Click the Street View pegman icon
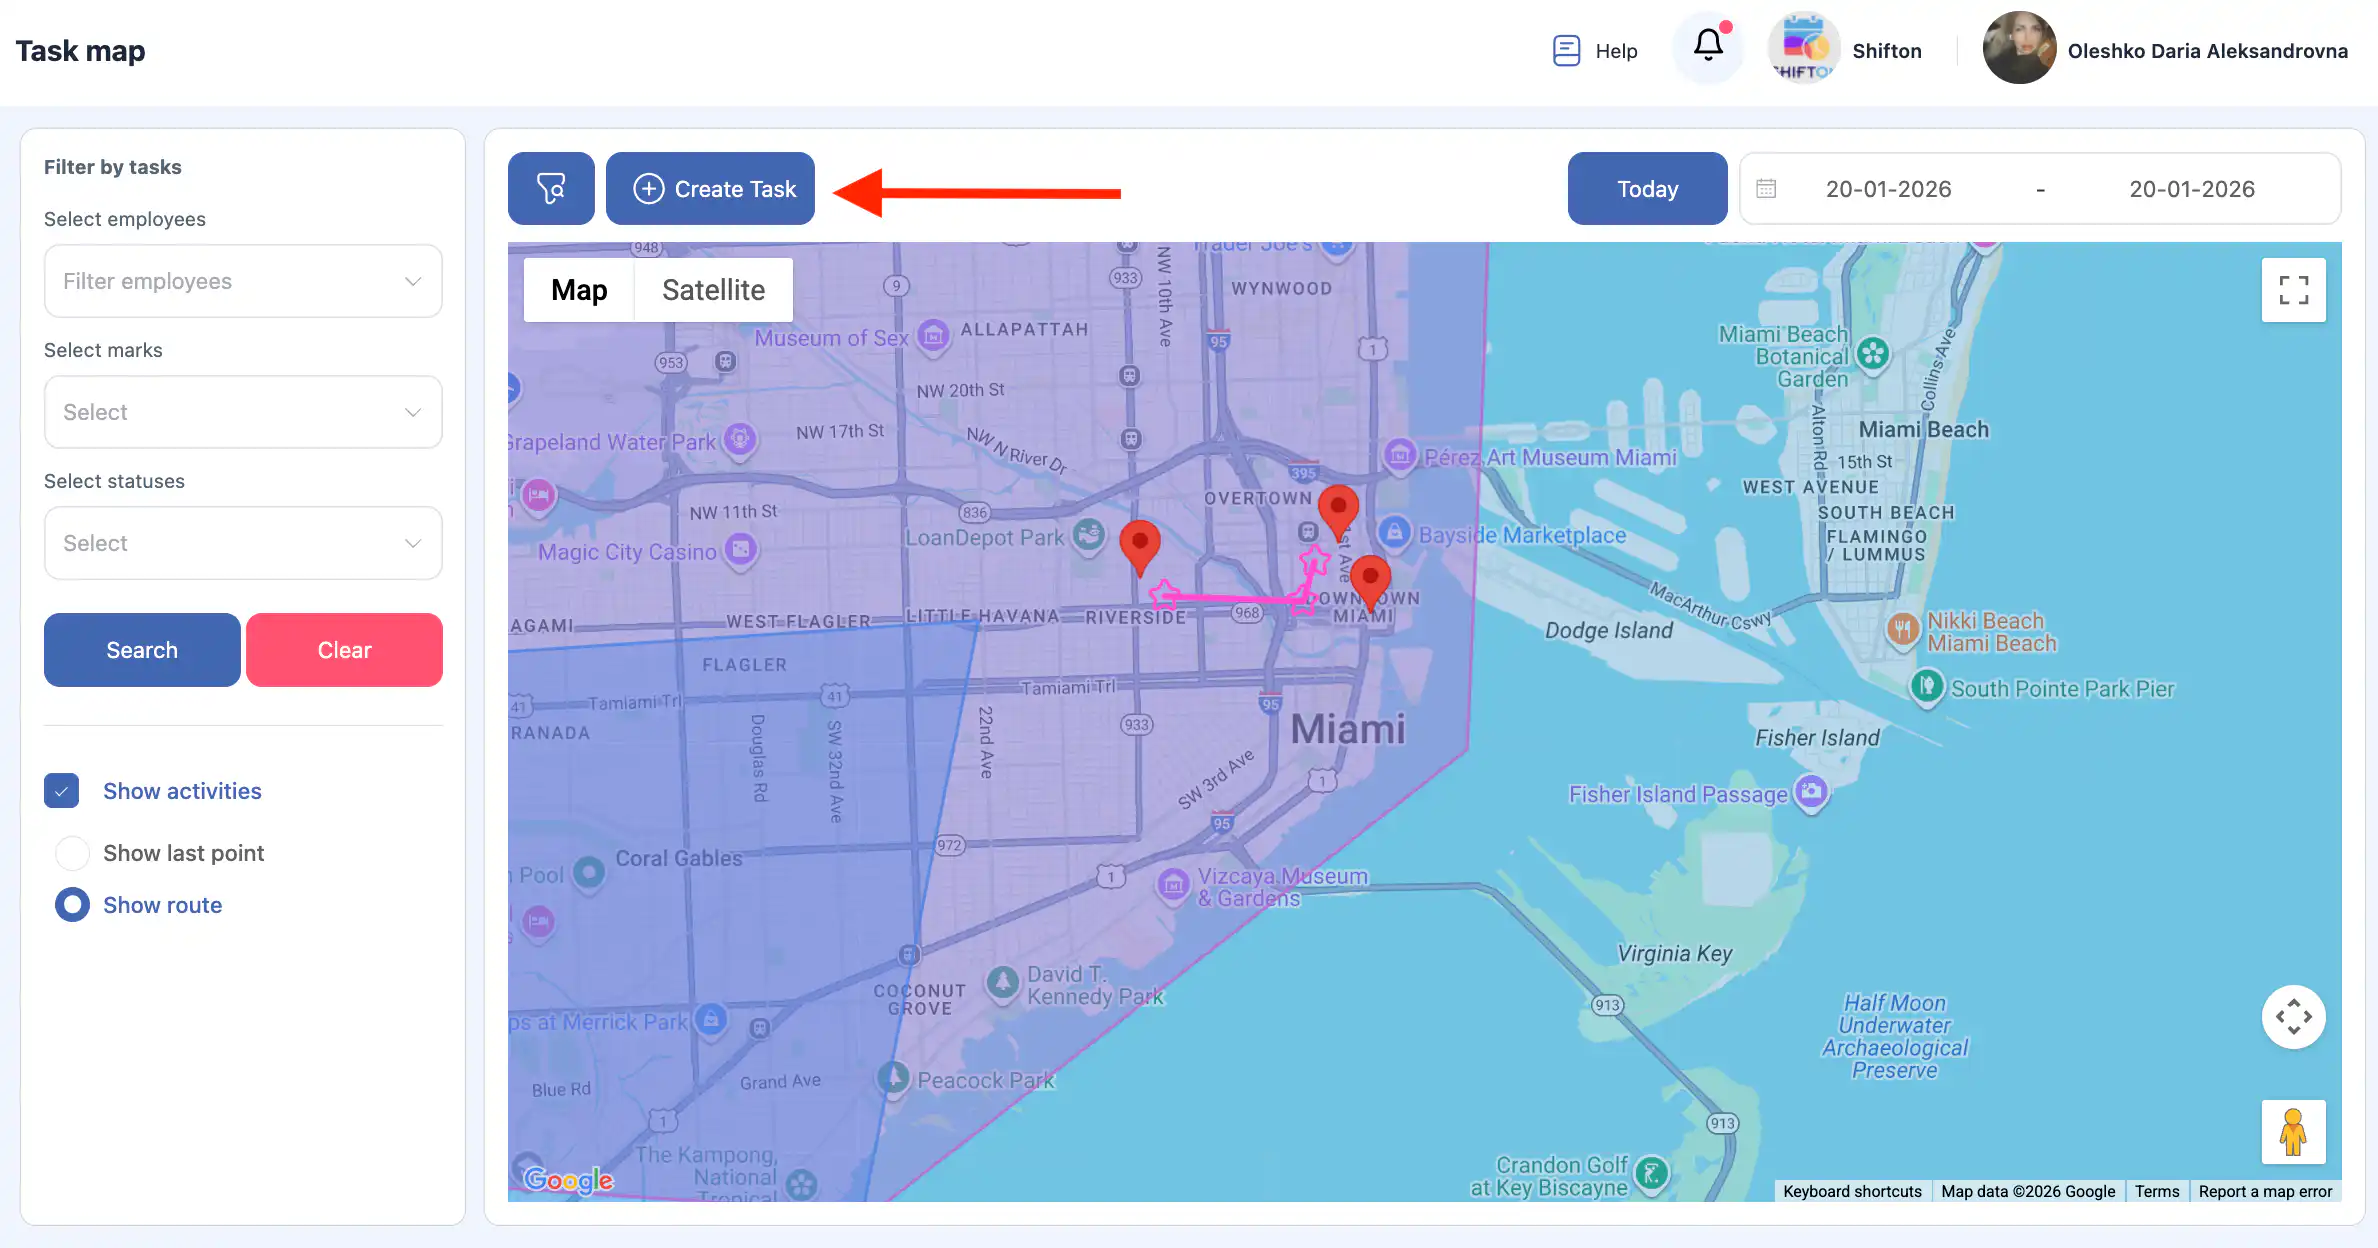The width and height of the screenshot is (2378, 1248). point(2293,1132)
